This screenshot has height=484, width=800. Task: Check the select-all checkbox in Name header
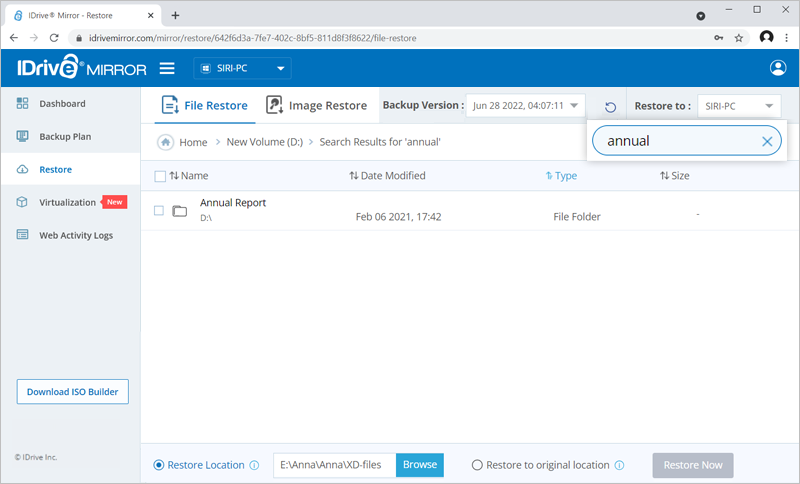(160, 176)
